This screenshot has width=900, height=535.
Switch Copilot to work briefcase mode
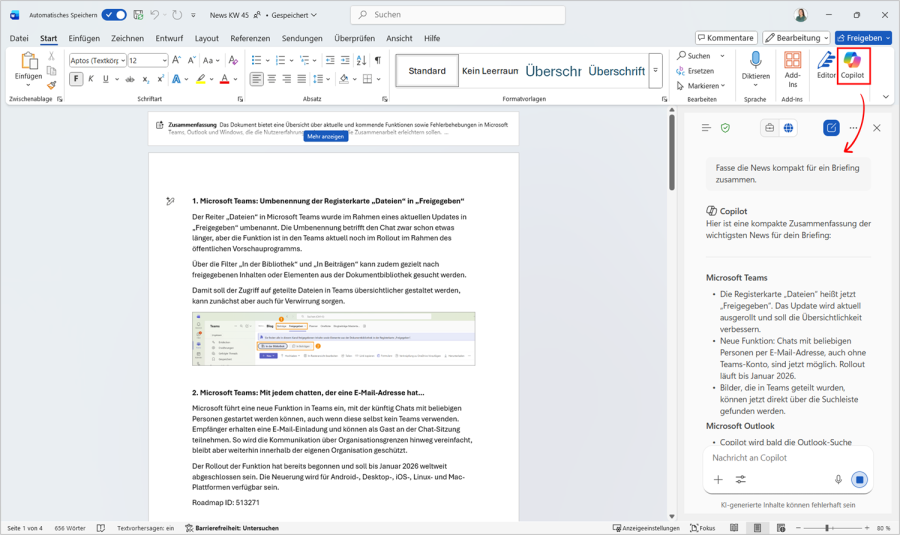[x=770, y=127]
